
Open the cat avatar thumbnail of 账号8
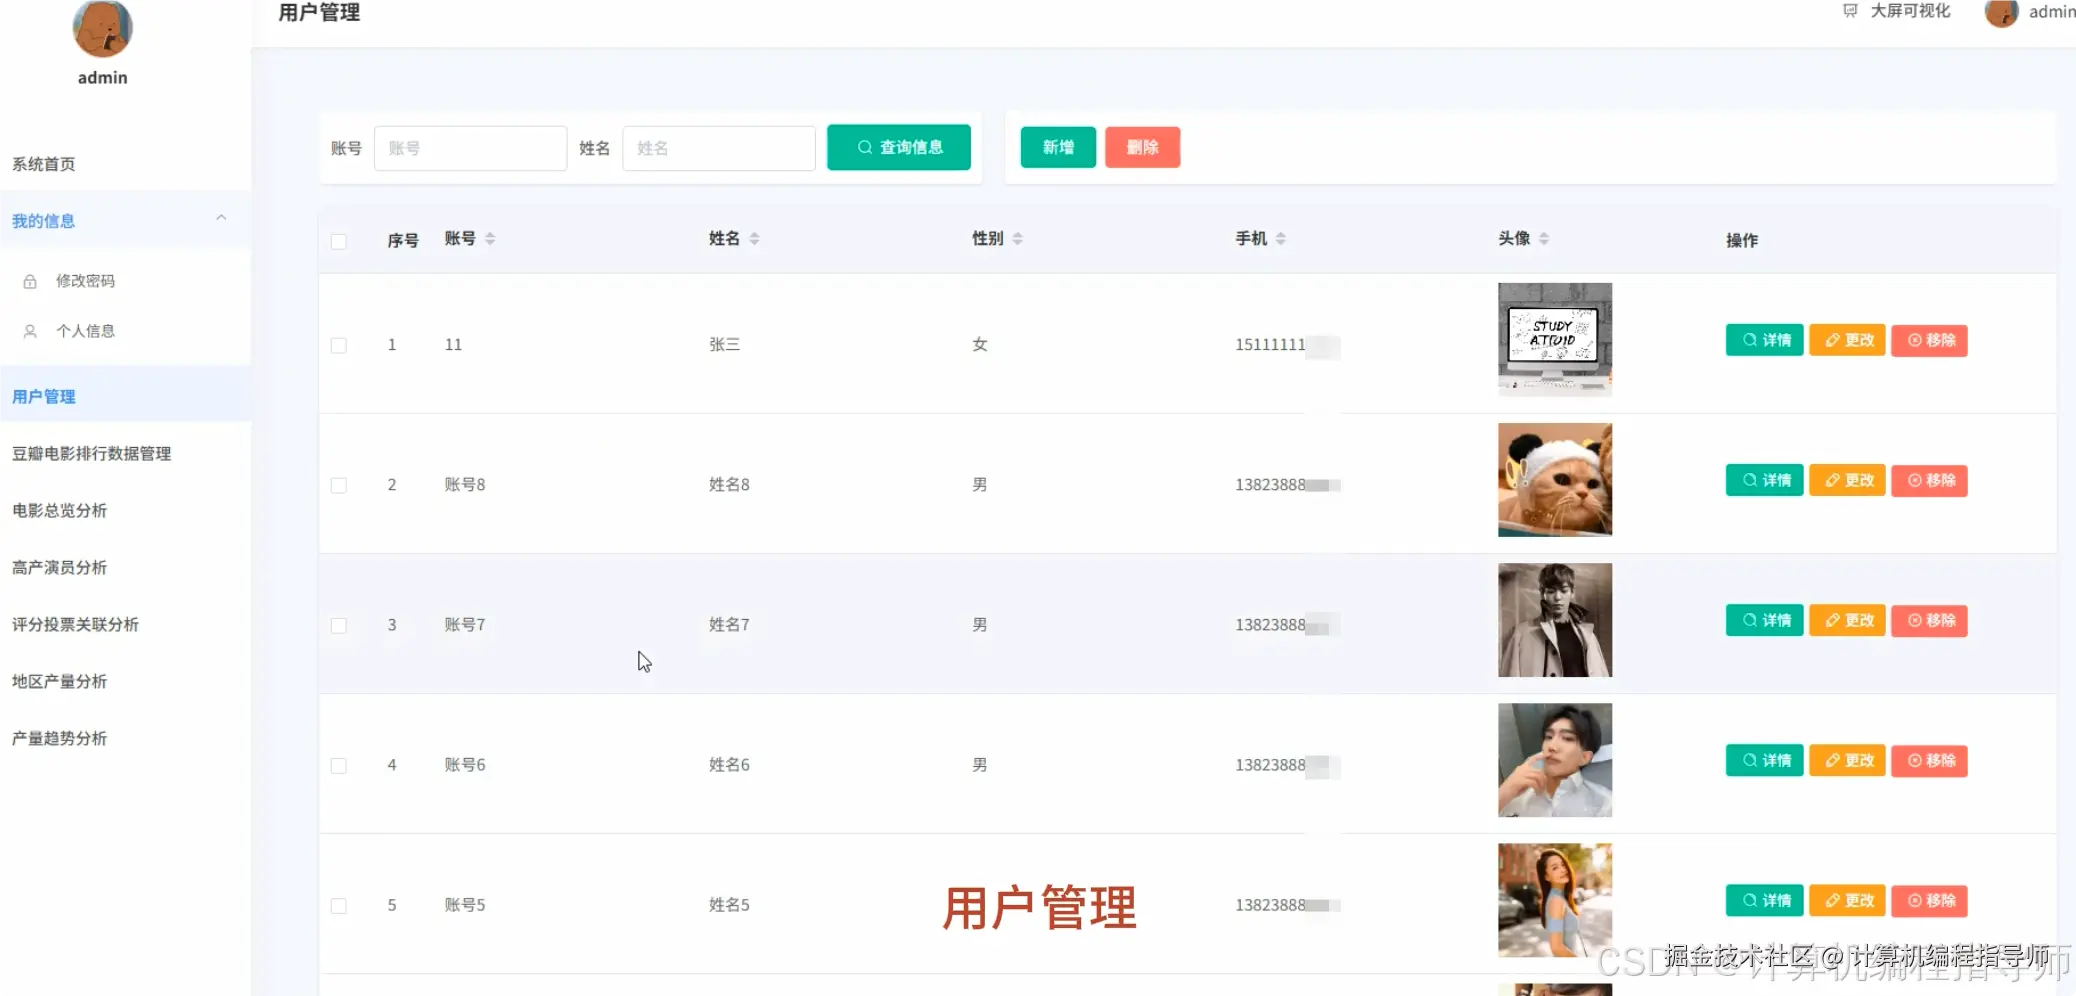tap(1555, 480)
